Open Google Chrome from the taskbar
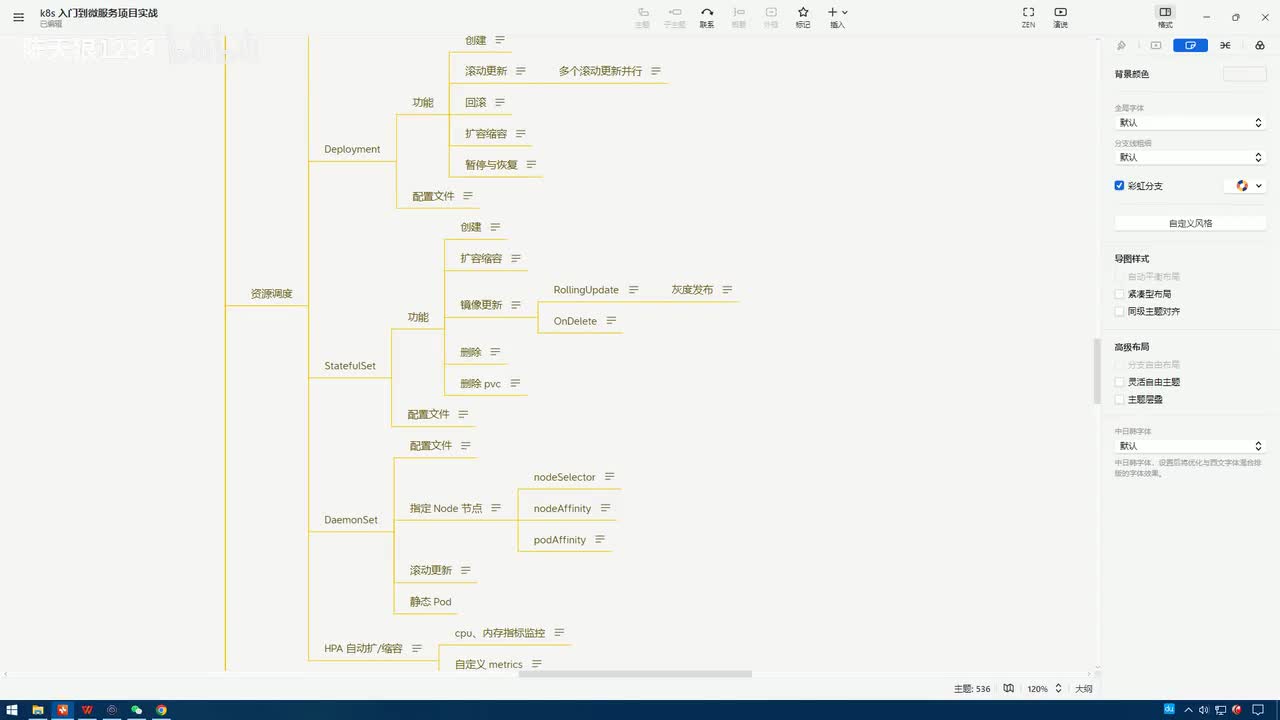The width and height of the screenshot is (1280, 720). click(x=161, y=710)
